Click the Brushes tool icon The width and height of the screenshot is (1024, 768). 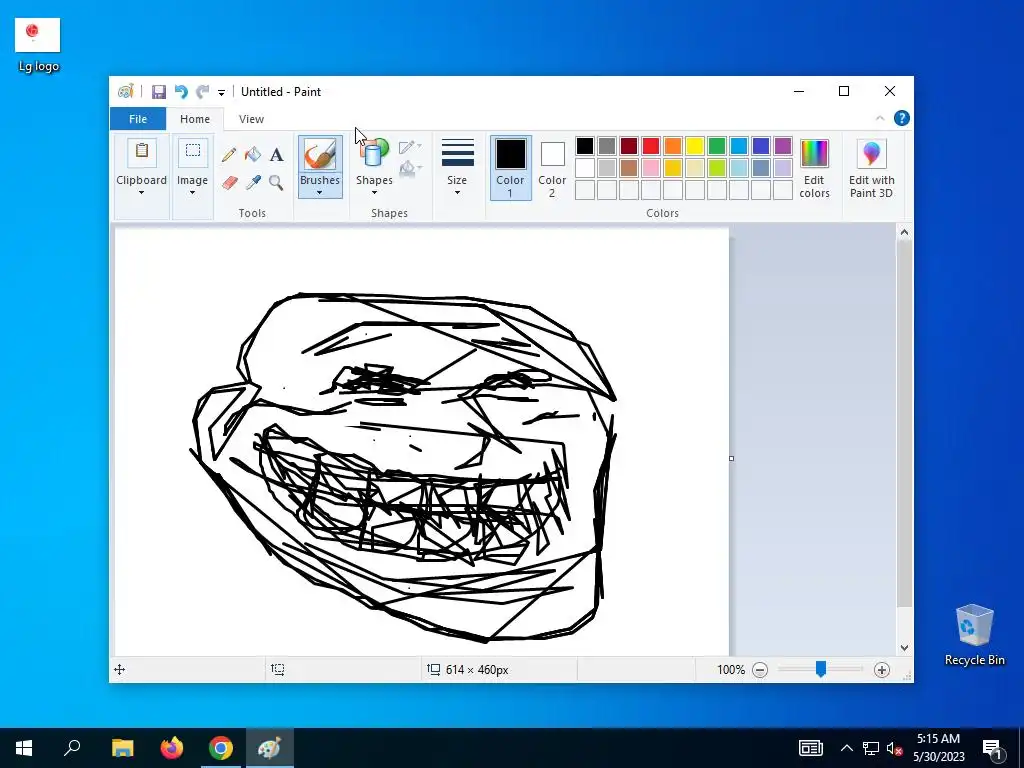point(320,154)
